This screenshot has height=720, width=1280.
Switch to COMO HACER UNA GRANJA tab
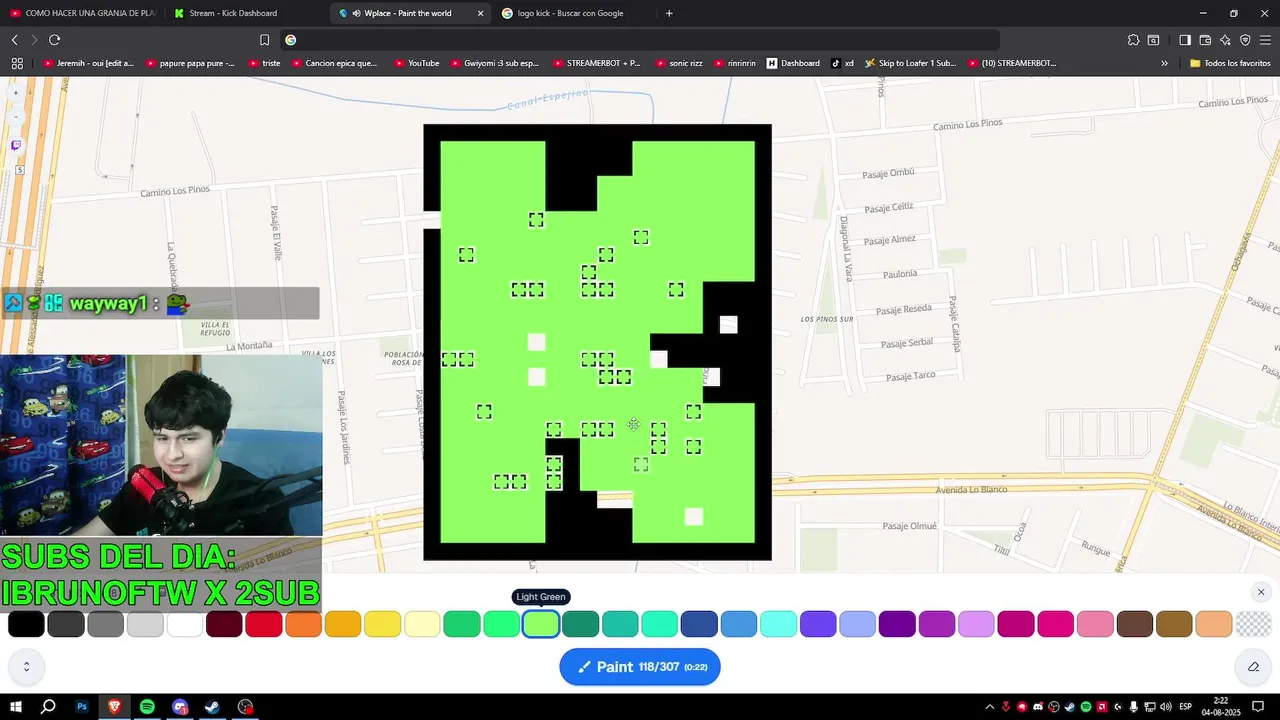(x=82, y=13)
